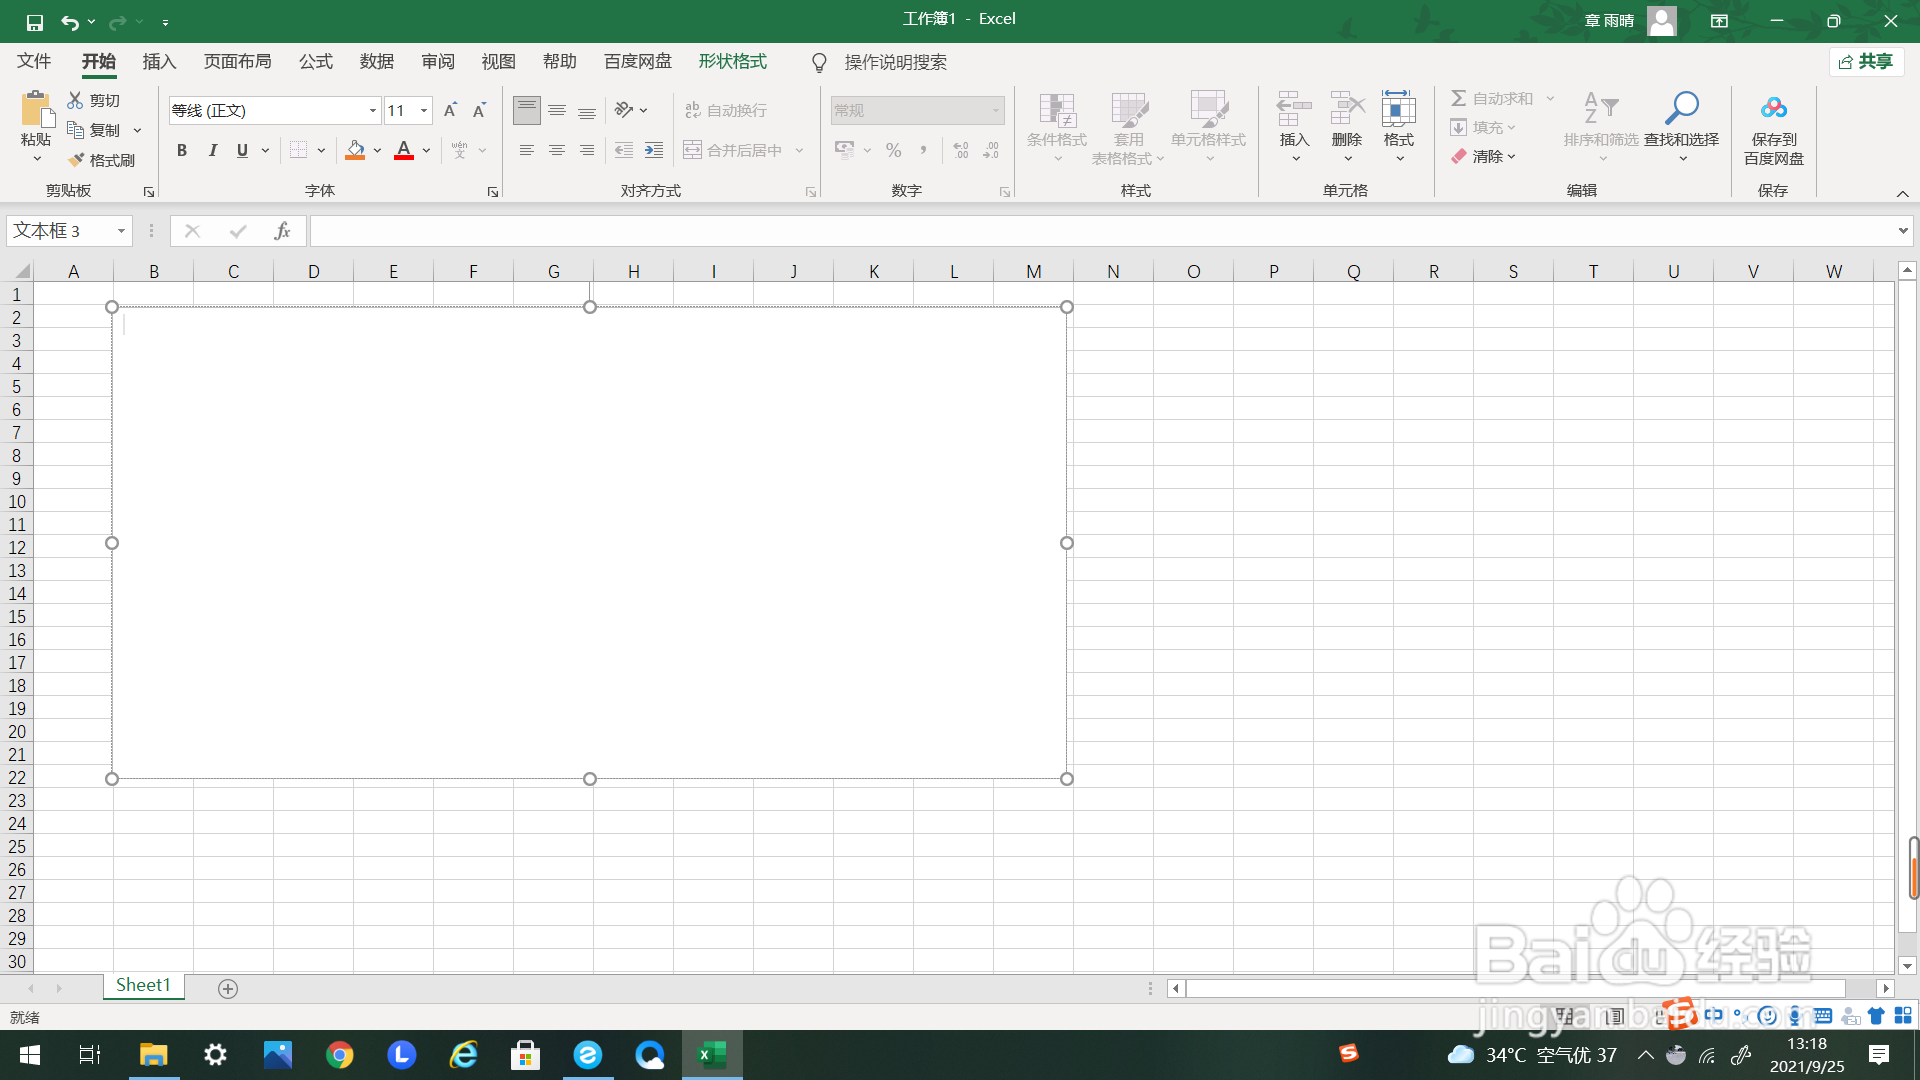Toggle Italic formatting
1920x1080 pixels.
[x=212, y=150]
